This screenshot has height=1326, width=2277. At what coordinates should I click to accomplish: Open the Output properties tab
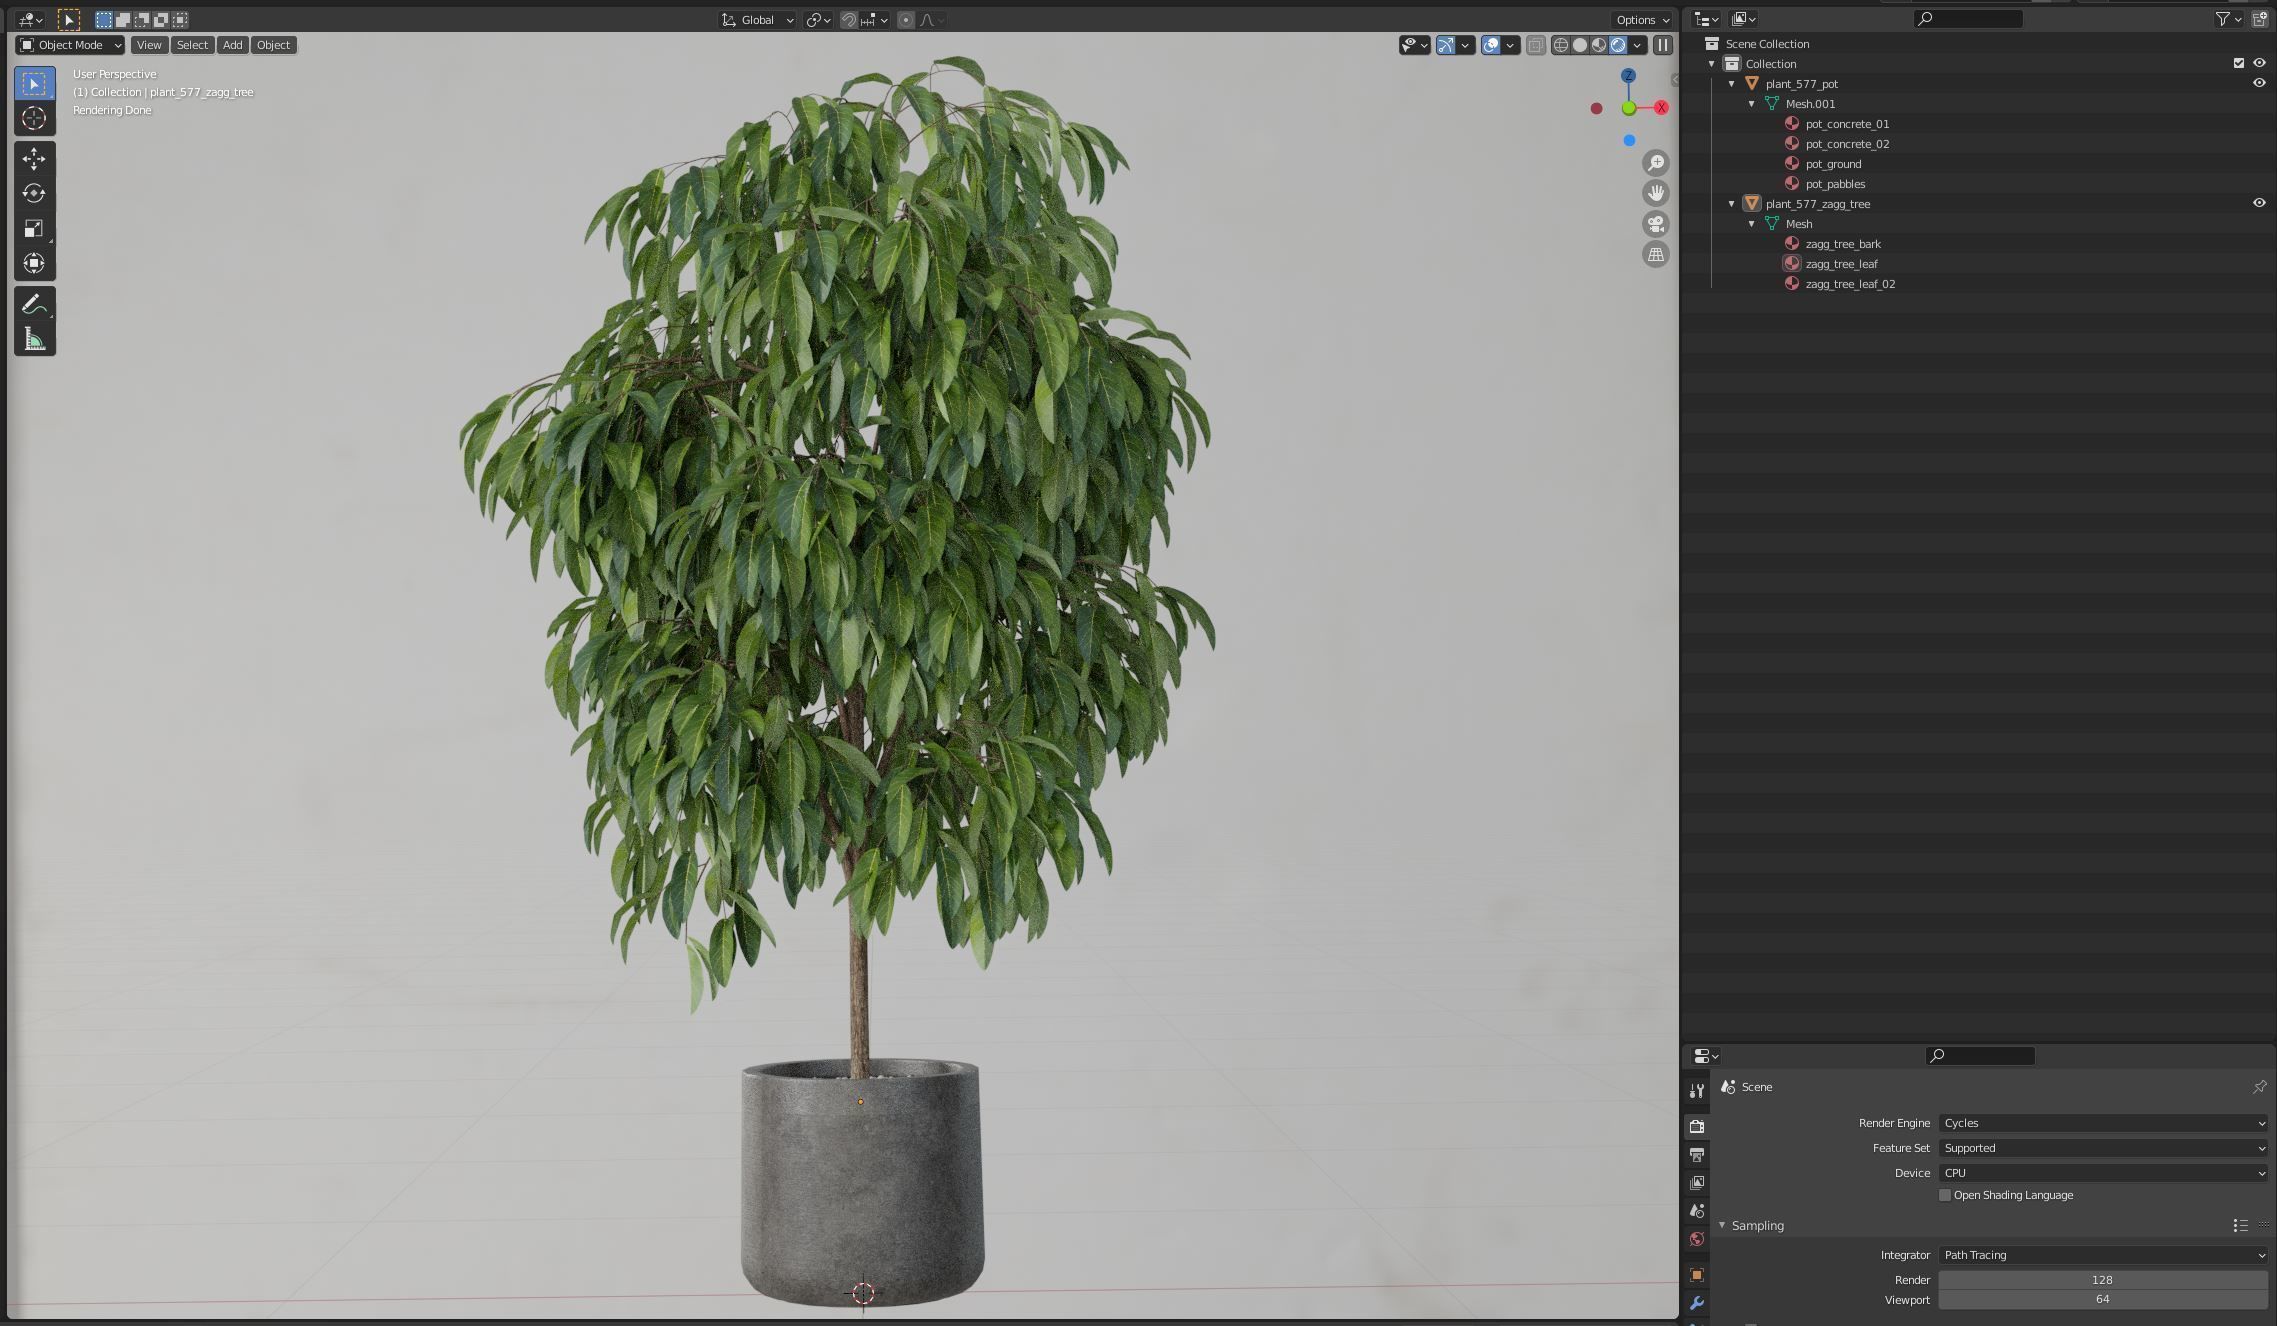pos(1697,1154)
